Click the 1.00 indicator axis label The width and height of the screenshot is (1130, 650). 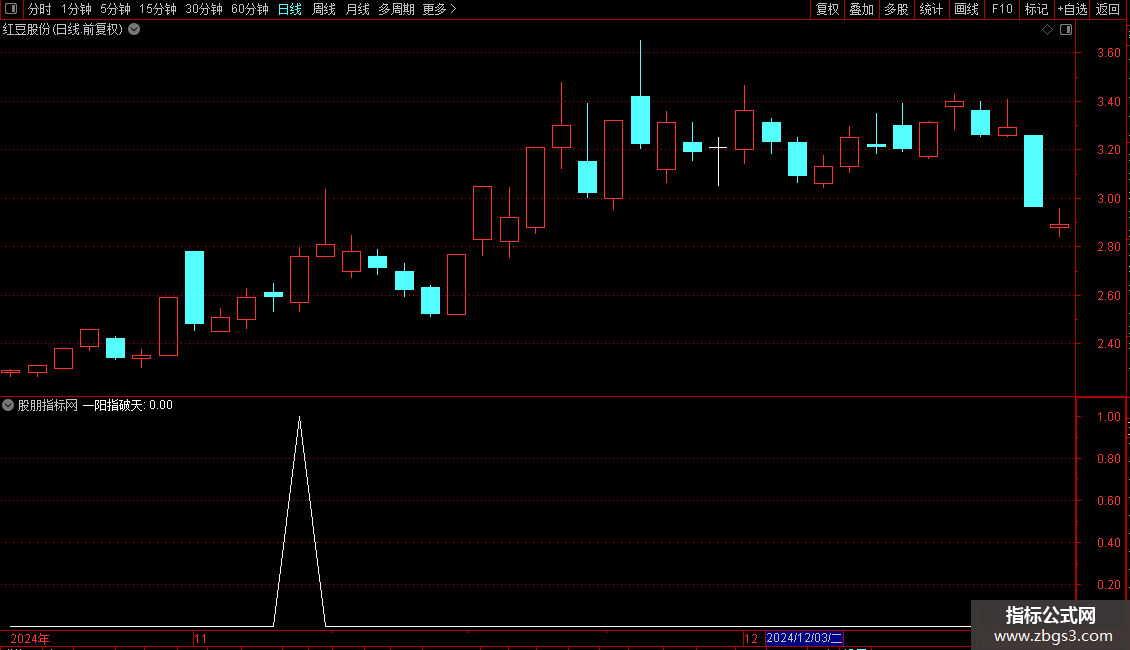pos(1108,417)
